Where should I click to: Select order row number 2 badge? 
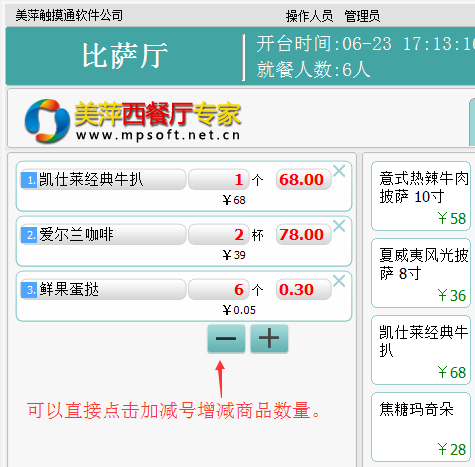(29, 235)
